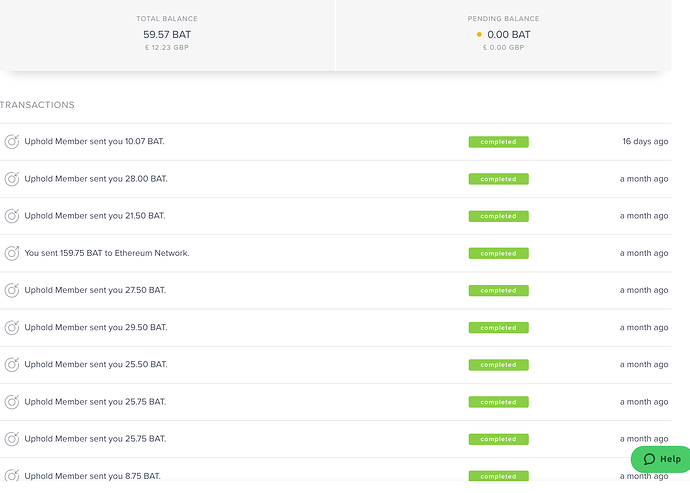Click the icon beside the 21.50 BAT transaction
This screenshot has width=690, height=493.
[12, 216]
